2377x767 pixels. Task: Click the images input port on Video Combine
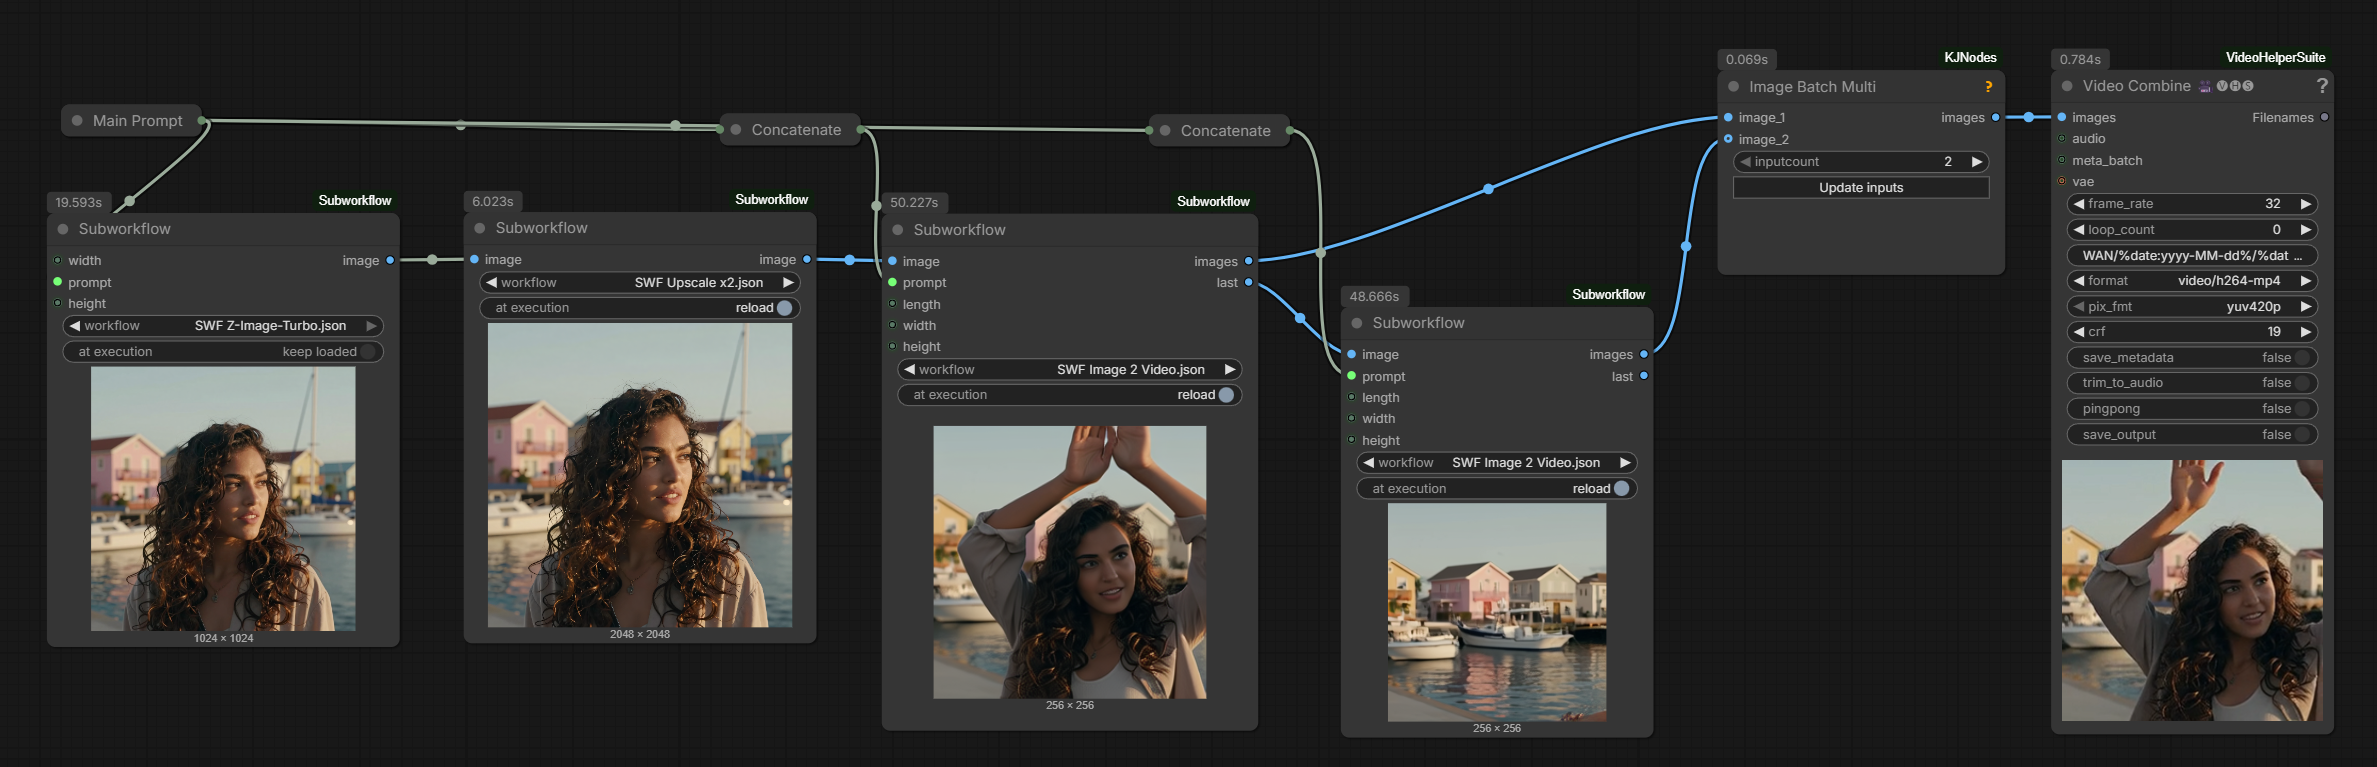(x=2062, y=117)
